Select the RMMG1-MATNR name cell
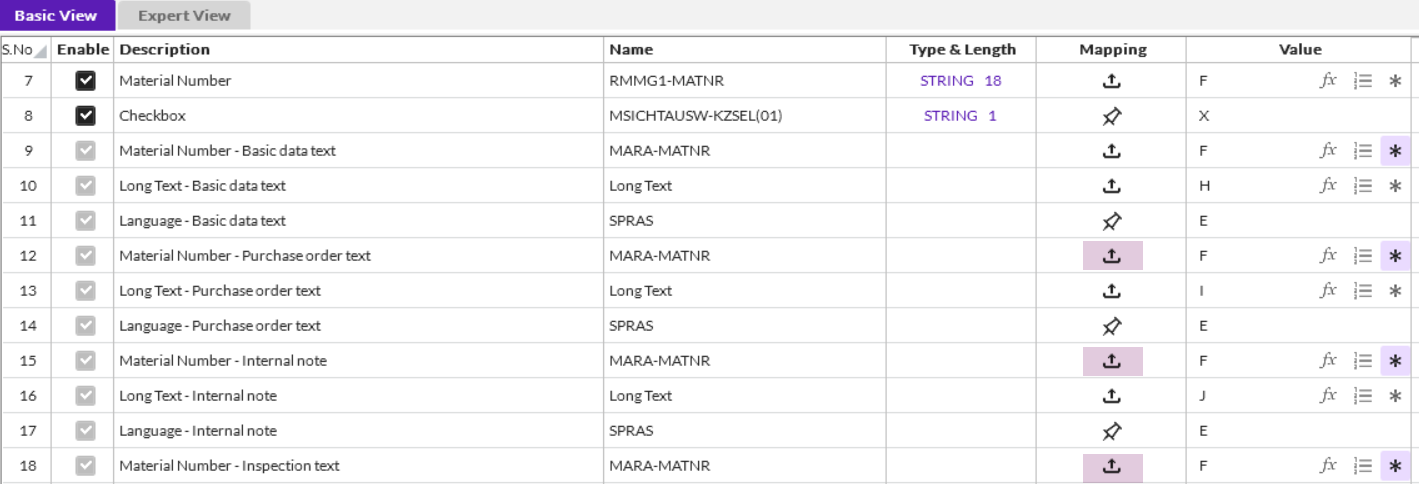1419x484 pixels. [658, 81]
